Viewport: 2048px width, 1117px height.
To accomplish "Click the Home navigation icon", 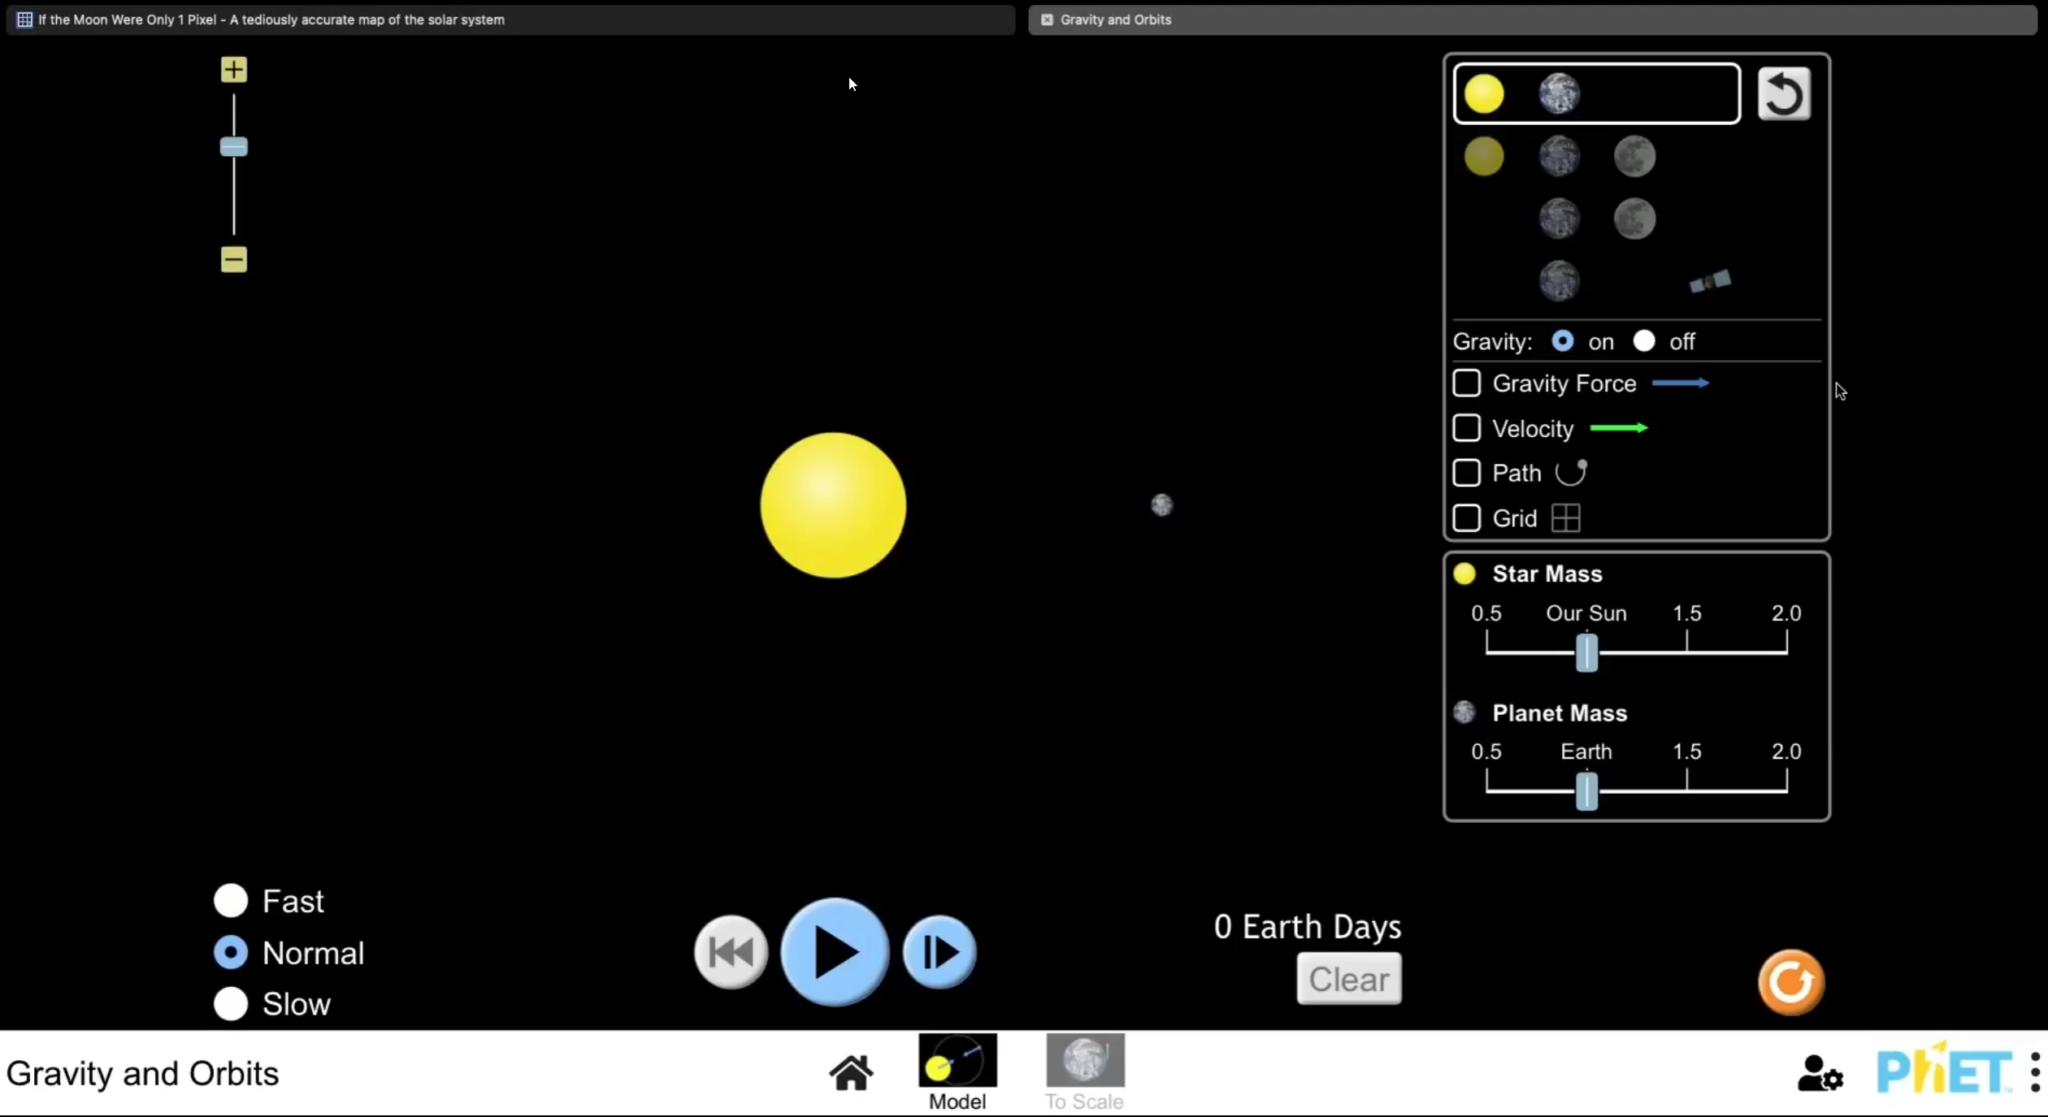I will [x=849, y=1072].
